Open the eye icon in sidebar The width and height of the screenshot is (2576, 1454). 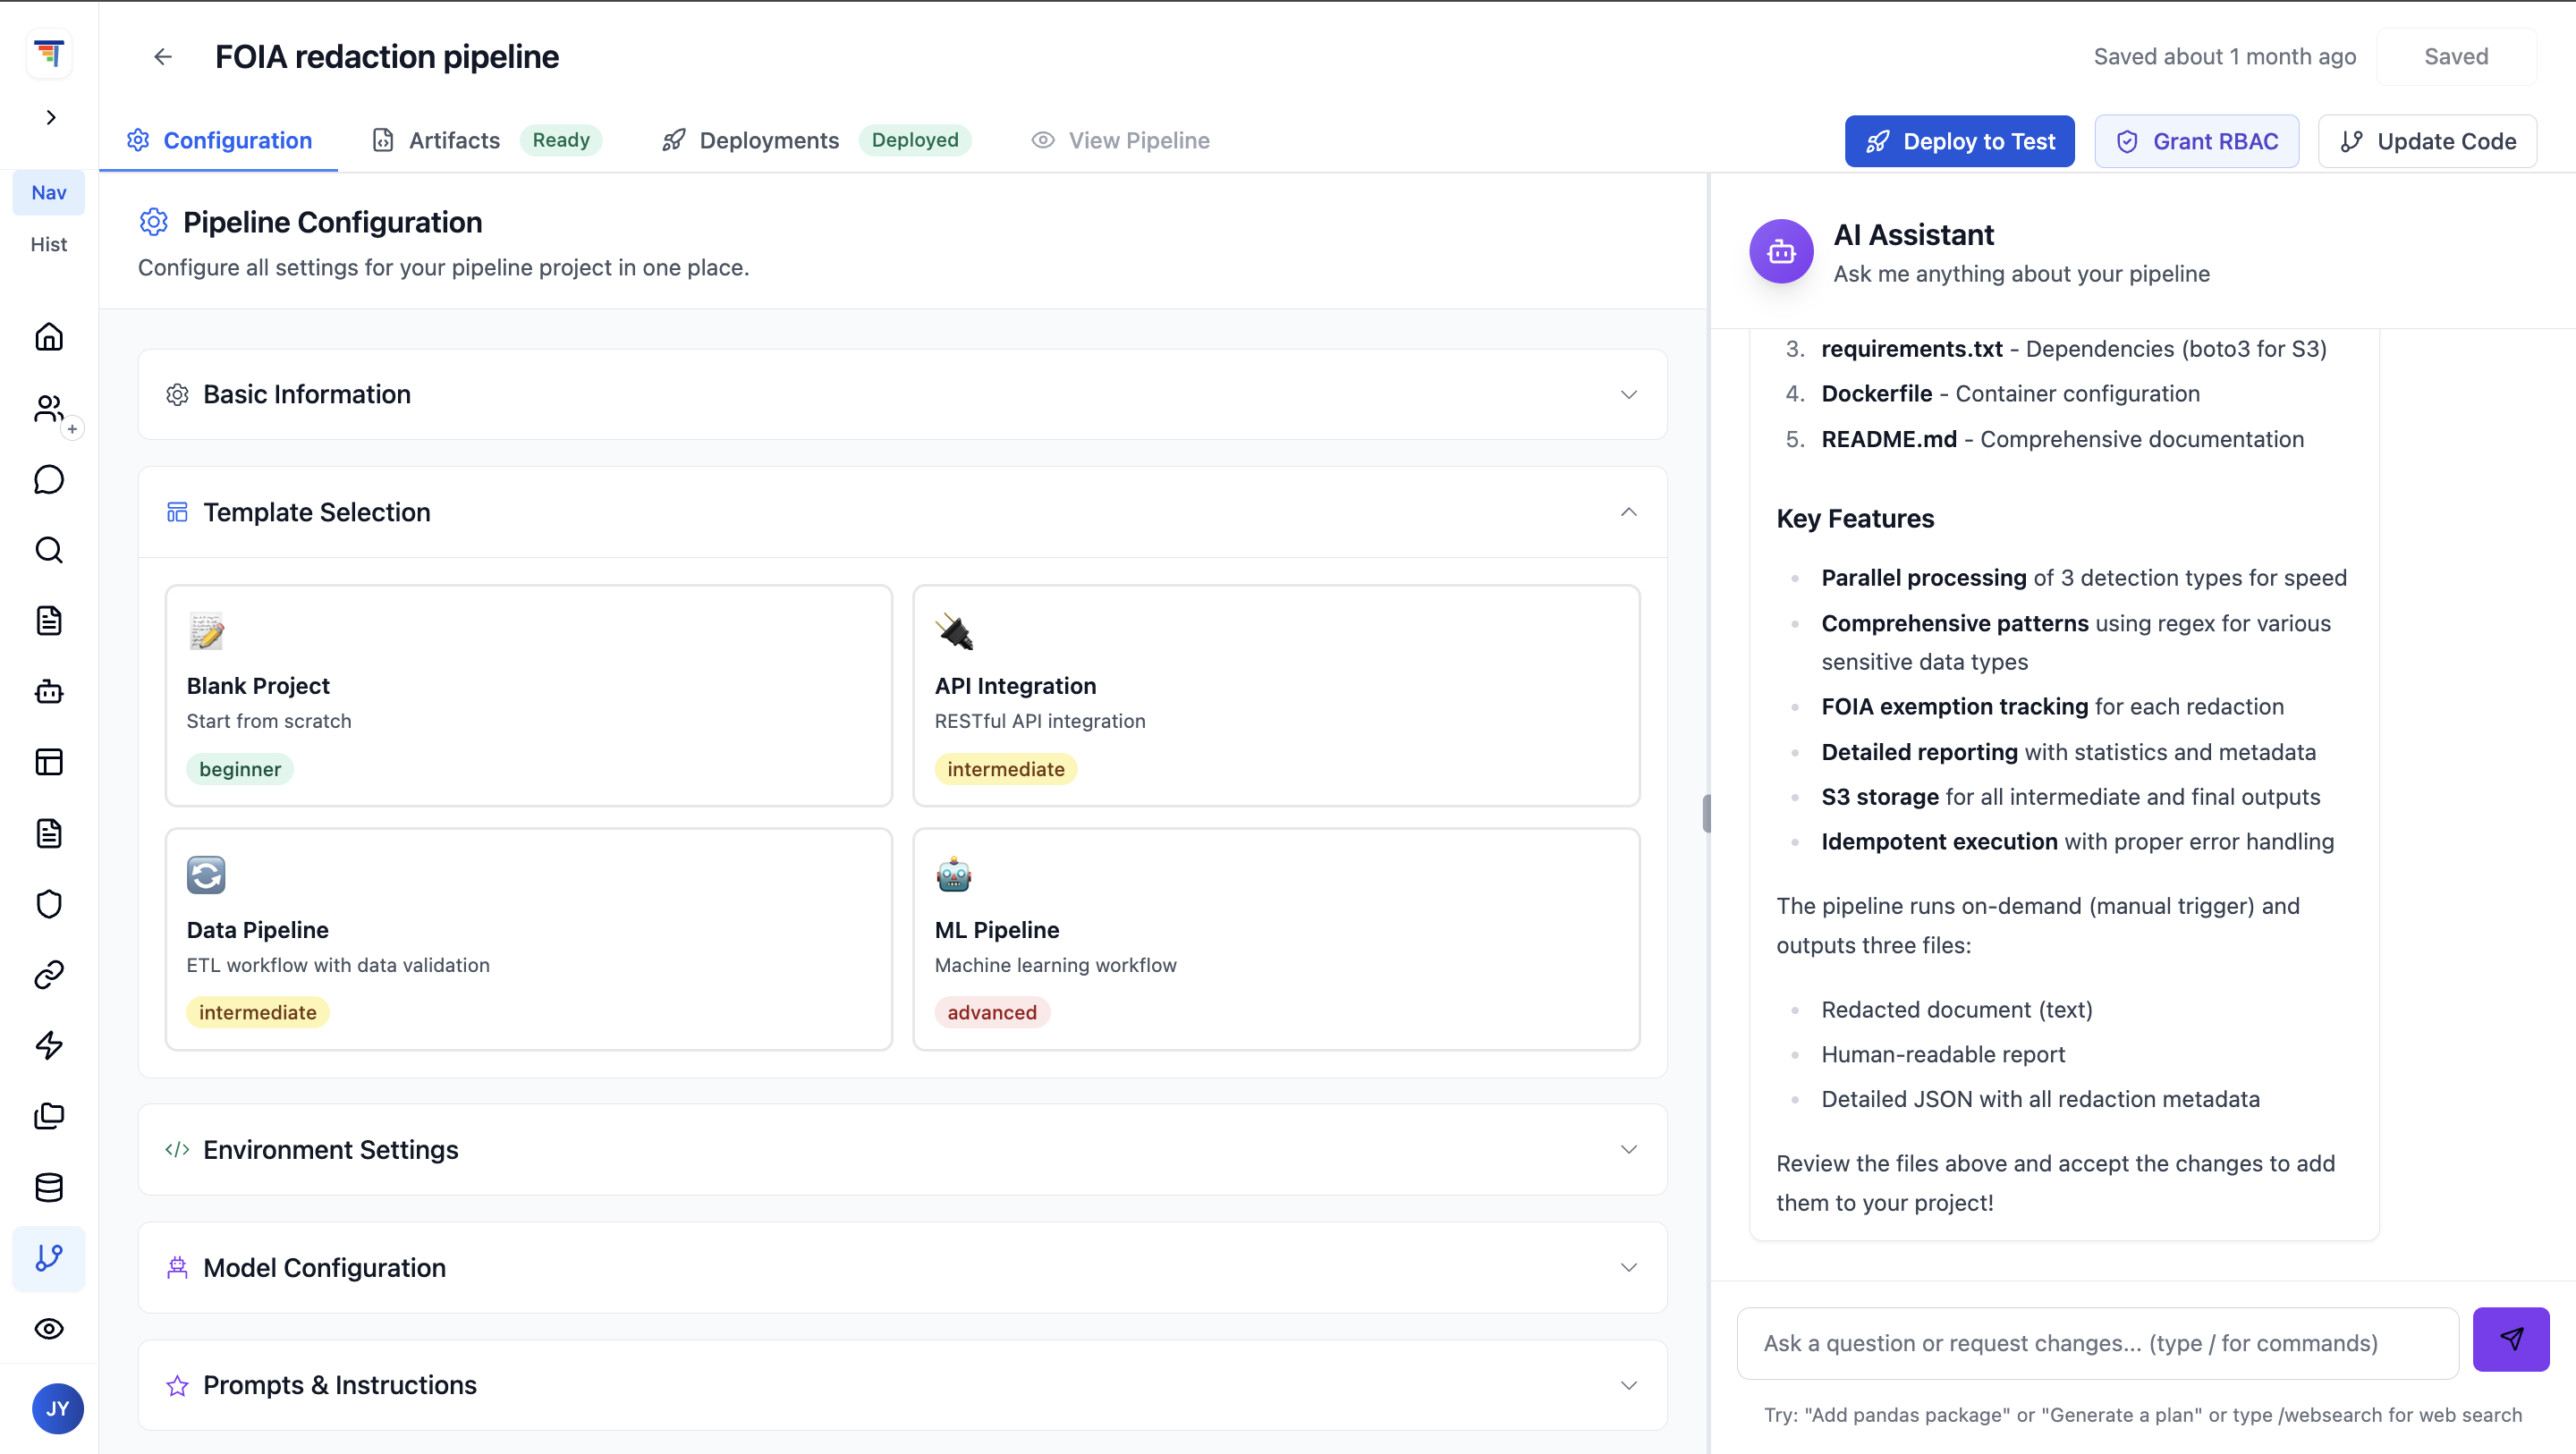click(x=49, y=1328)
